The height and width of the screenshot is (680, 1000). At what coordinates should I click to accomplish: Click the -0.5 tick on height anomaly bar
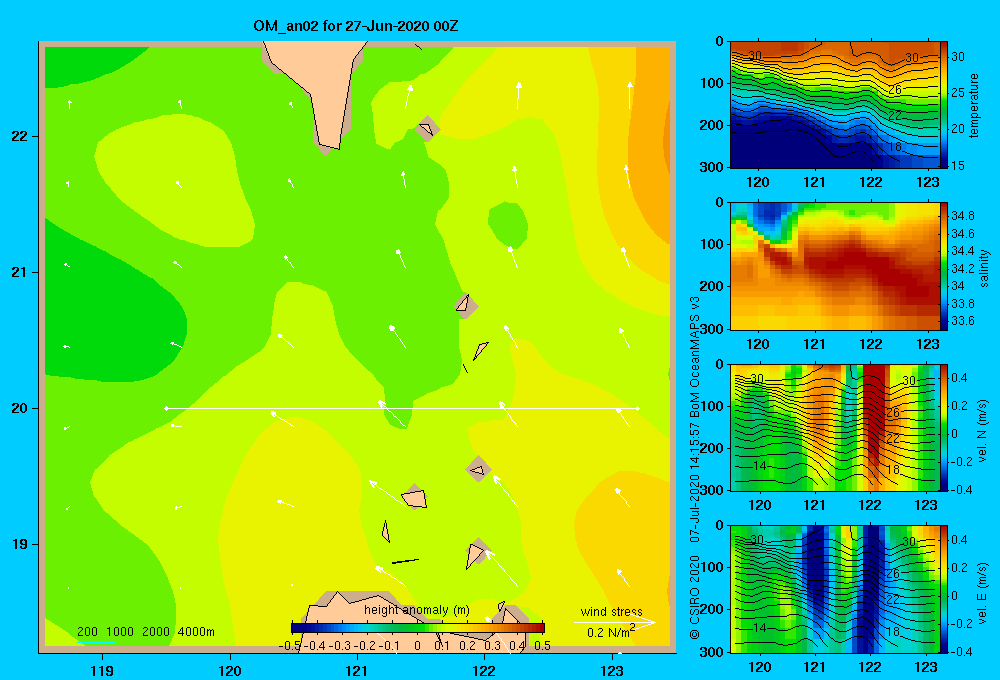pos(290,646)
